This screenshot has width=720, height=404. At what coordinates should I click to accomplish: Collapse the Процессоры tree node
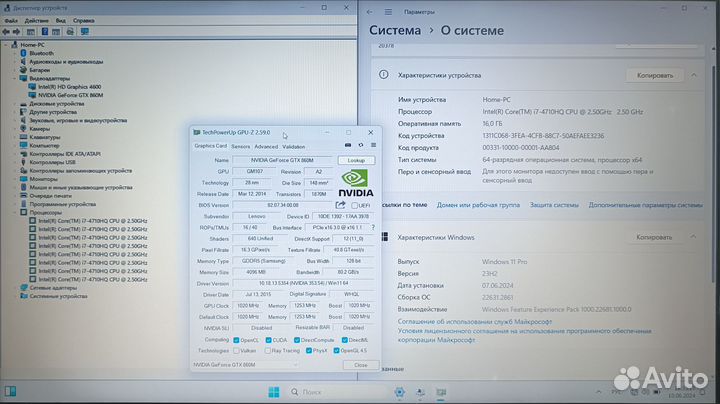click(x=15, y=213)
